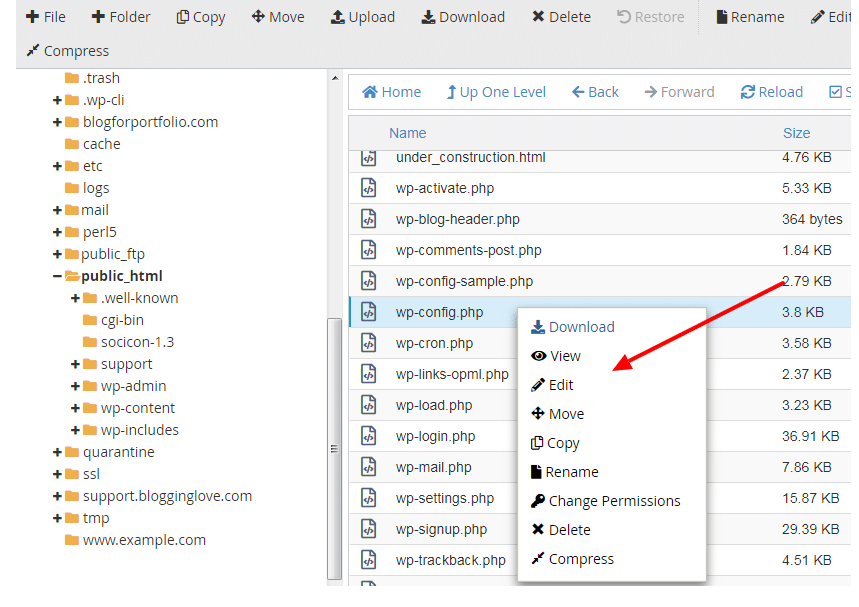Expand the quarantine folder
This screenshot has width=859, height=607.
57,452
